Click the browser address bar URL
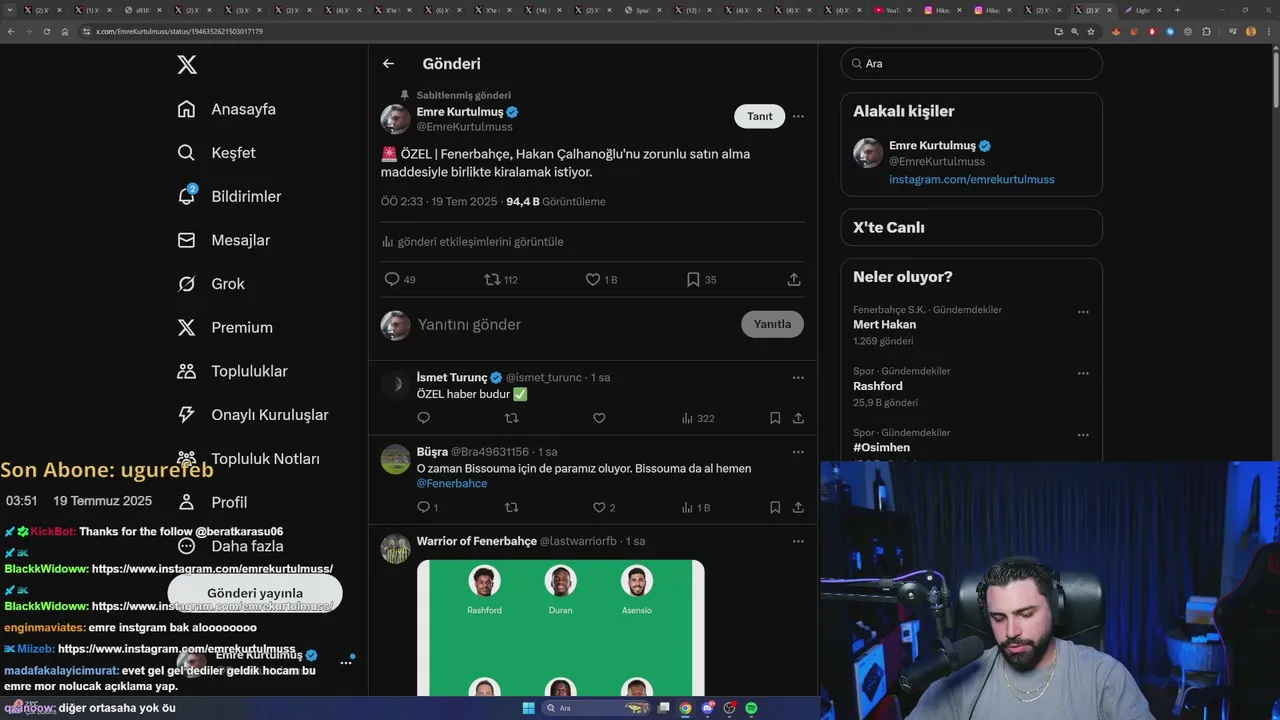 point(180,32)
